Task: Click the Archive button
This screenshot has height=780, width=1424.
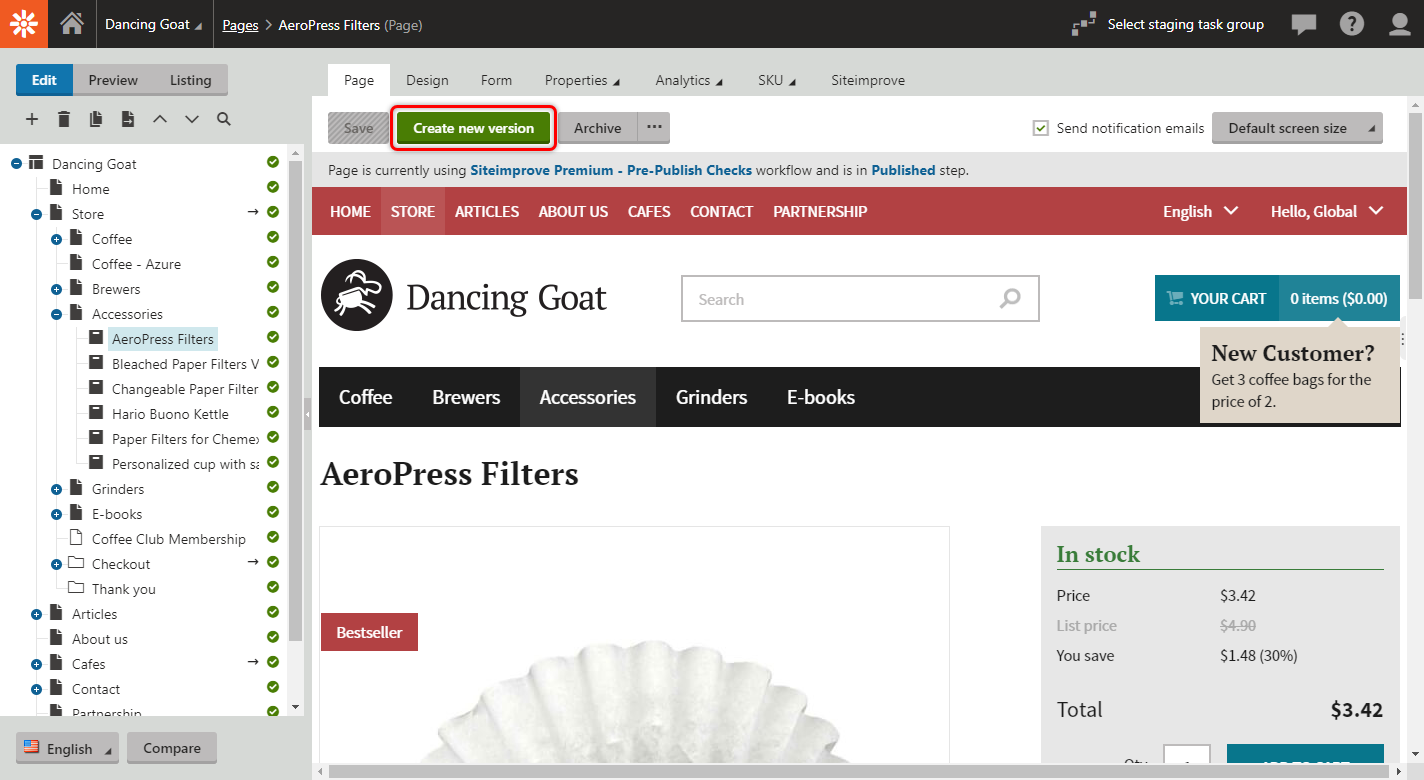Action: click(598, 128)
